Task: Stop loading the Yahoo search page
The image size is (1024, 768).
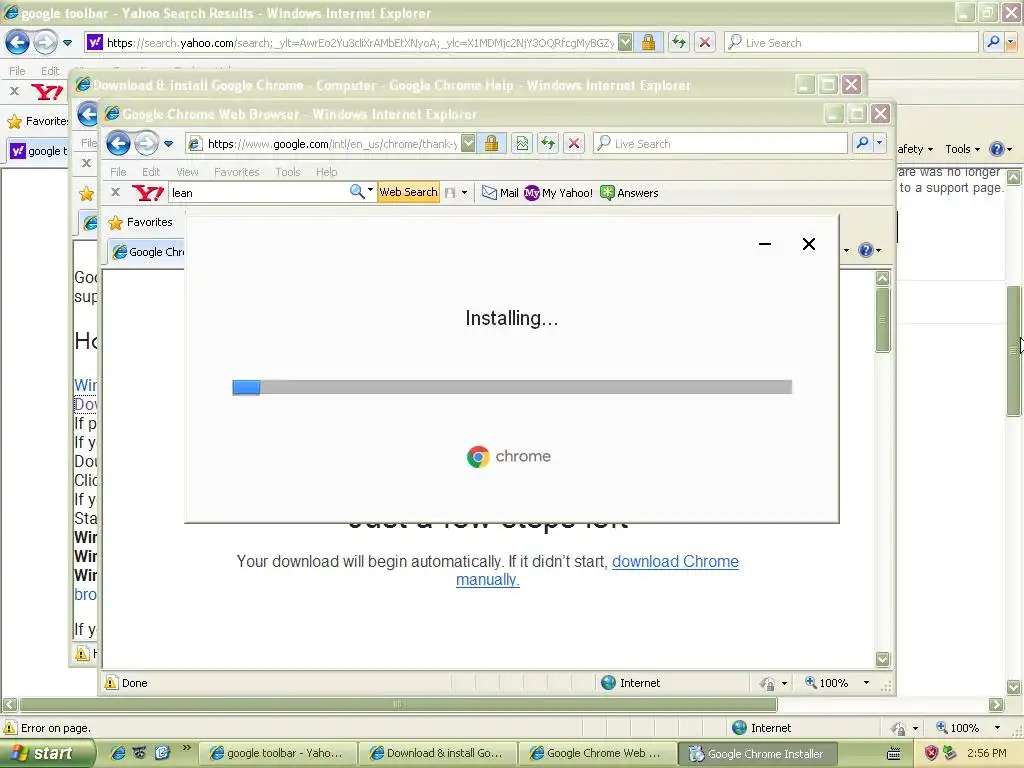Action: coord(705,42)
